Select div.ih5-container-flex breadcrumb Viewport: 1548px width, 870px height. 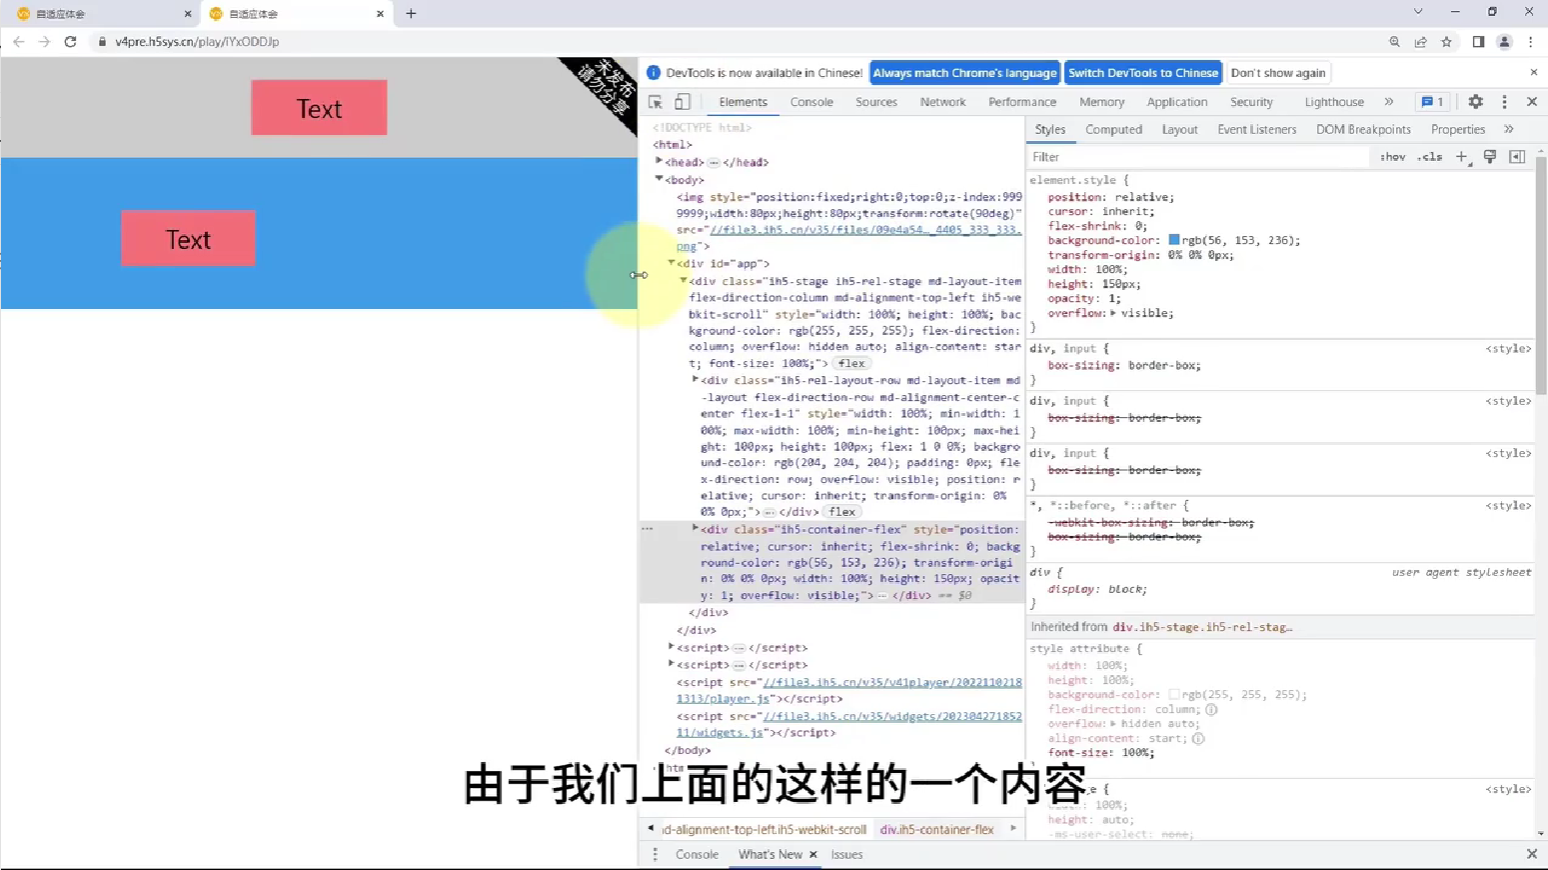pyautogui.click(x=937, y=829)
